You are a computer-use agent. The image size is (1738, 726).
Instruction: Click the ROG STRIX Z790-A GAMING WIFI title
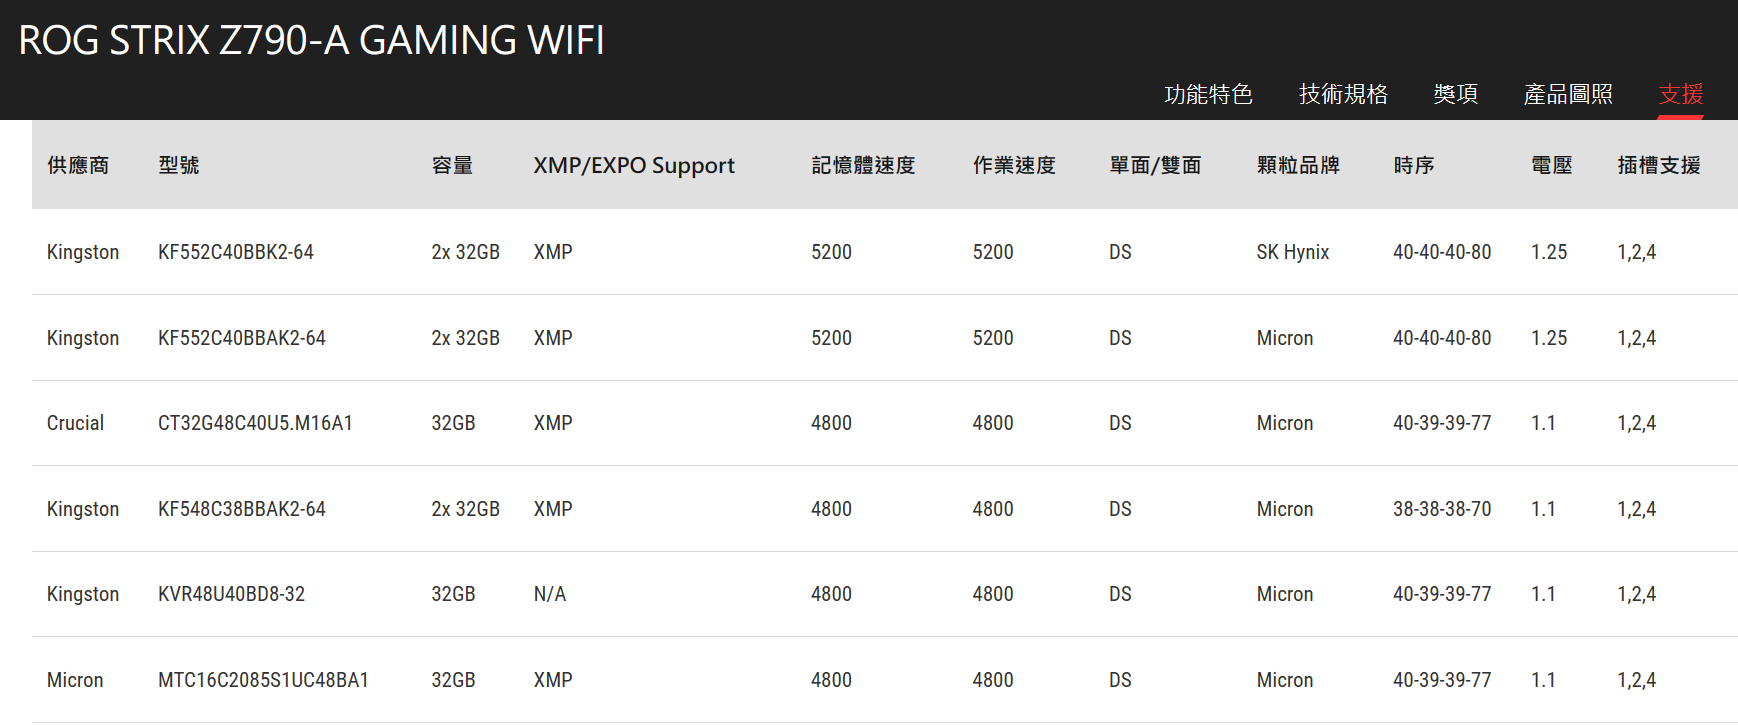tap(311, 40)
